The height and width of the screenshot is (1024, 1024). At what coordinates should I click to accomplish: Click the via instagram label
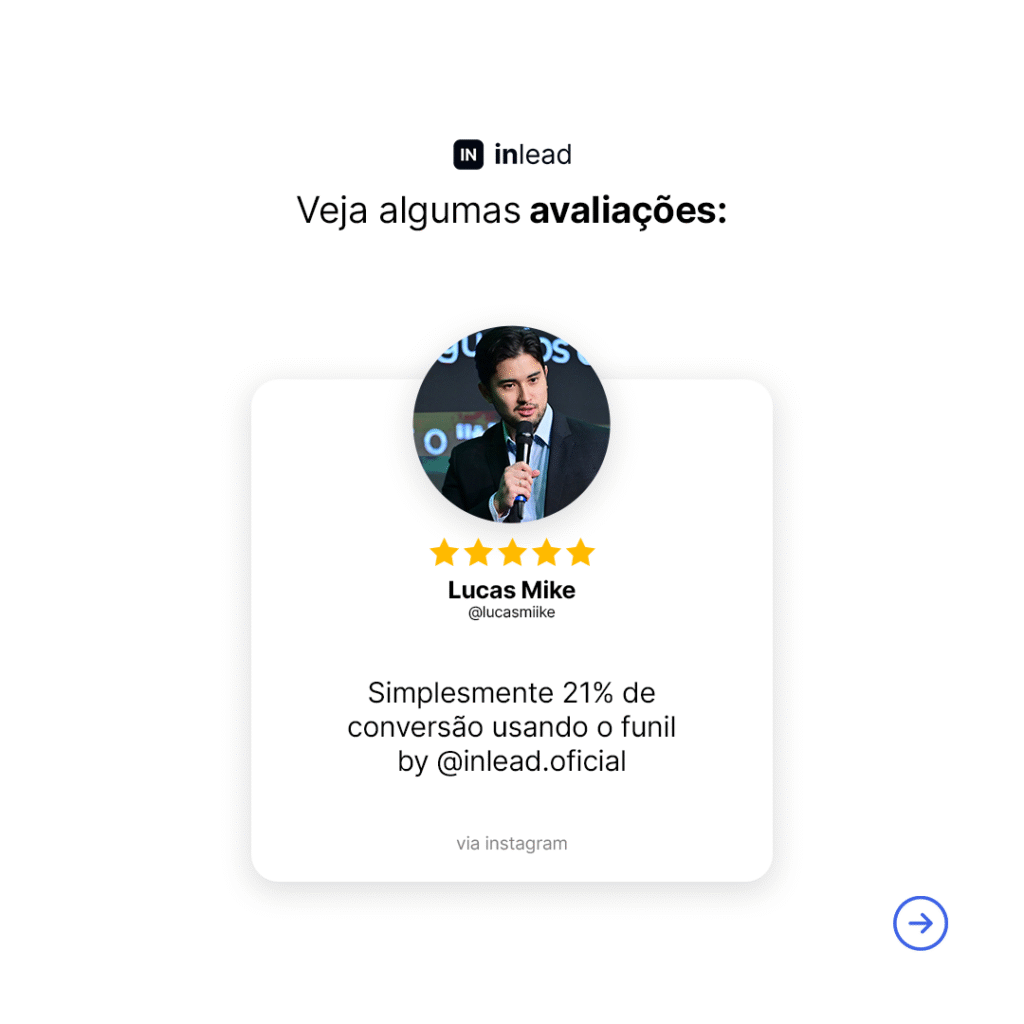[511, 843]
